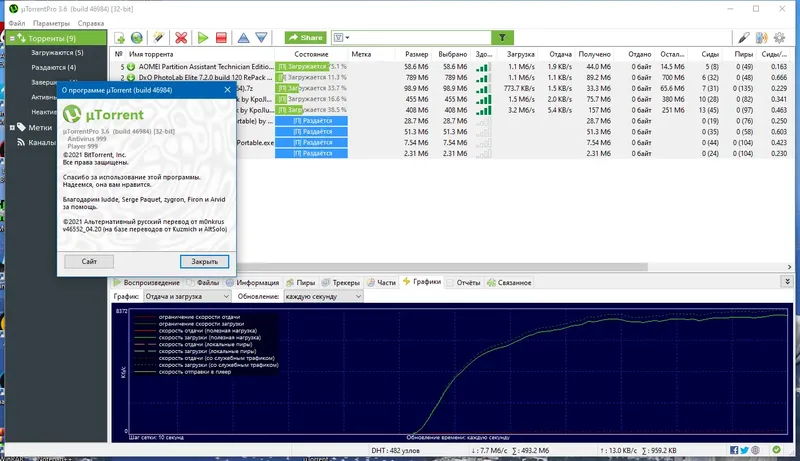Click the pen icon in top-right toolbar
The width and height of the screenshot is (800, 461).
pos(744,38)
